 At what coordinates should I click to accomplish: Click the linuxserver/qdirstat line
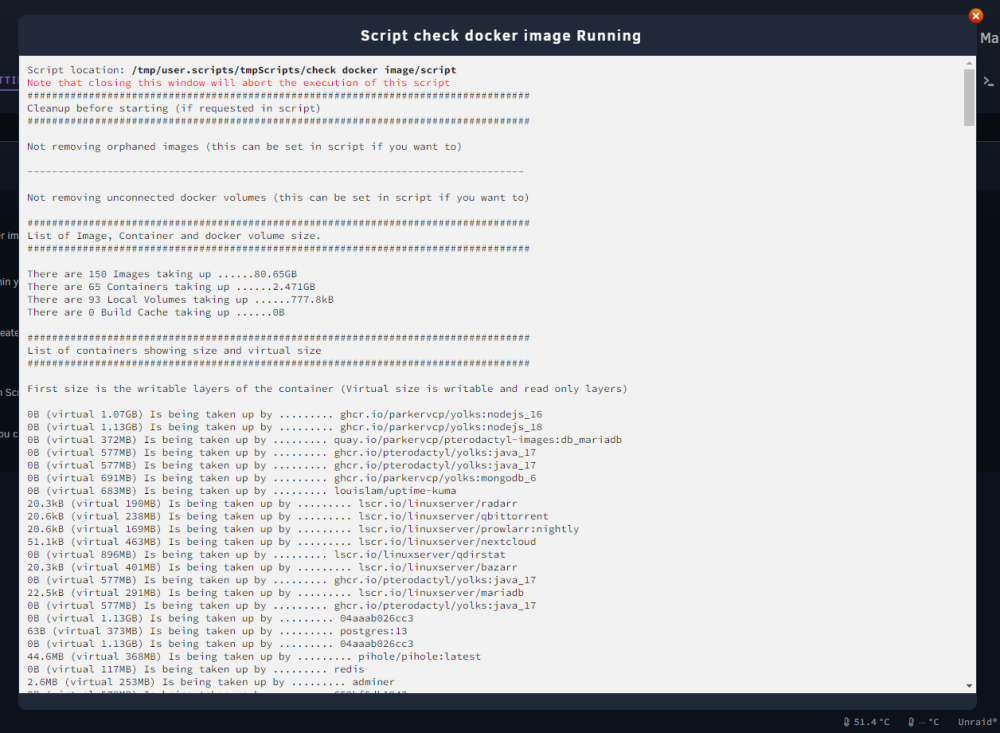click(x=266, y=555)
